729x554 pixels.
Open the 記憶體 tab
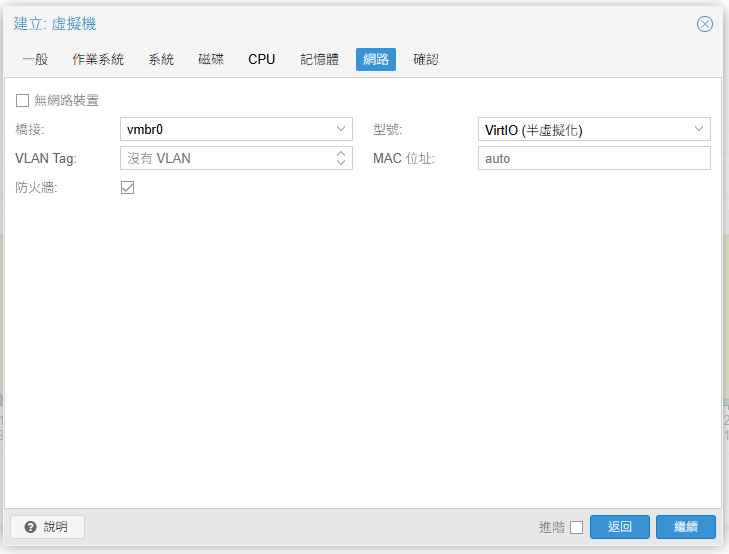click(x=320, y=59)
